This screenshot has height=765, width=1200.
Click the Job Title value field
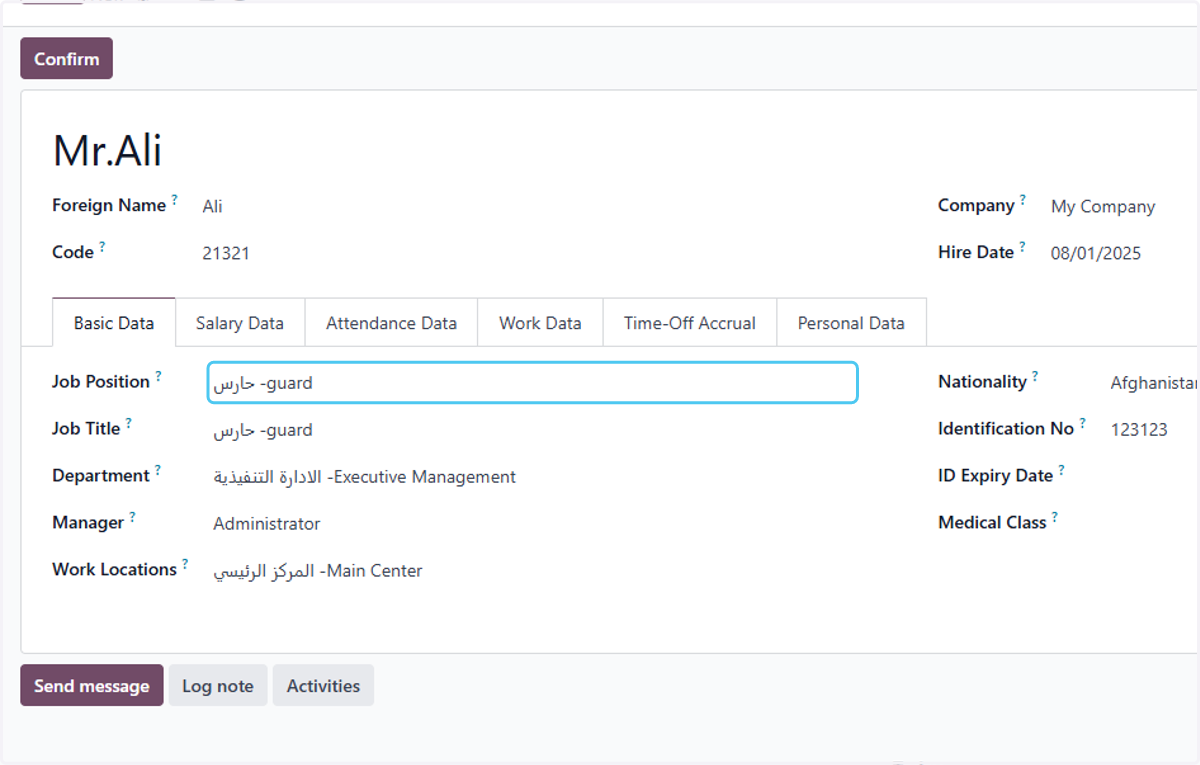pos(263,430)
